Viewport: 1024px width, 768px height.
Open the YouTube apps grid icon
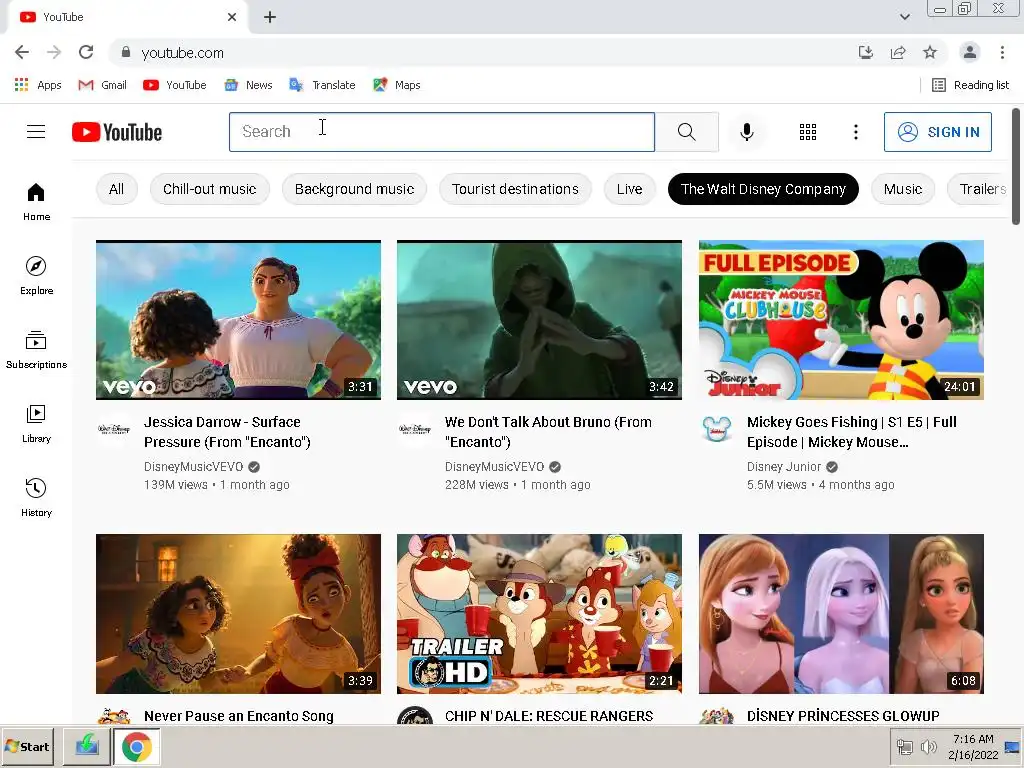(808, 132)
